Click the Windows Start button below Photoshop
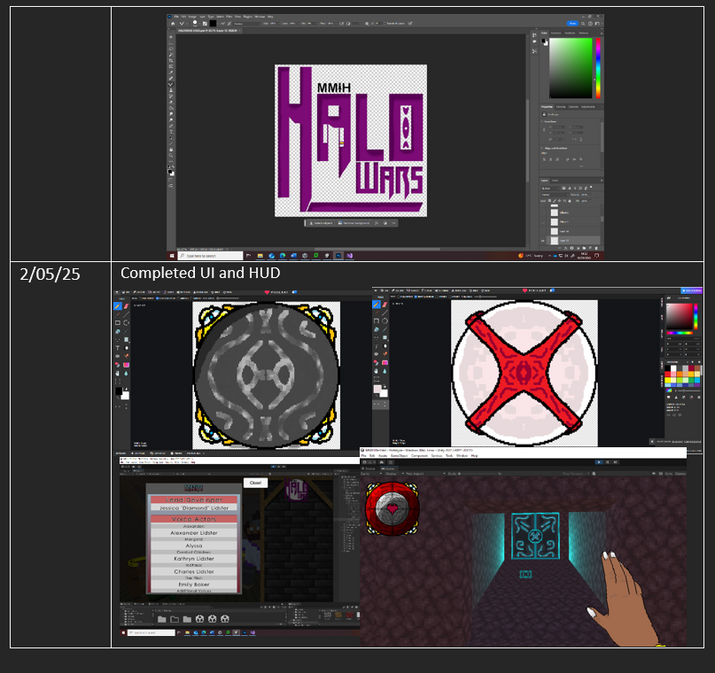This screenshot has width=715, height=673. coord(172,256)
